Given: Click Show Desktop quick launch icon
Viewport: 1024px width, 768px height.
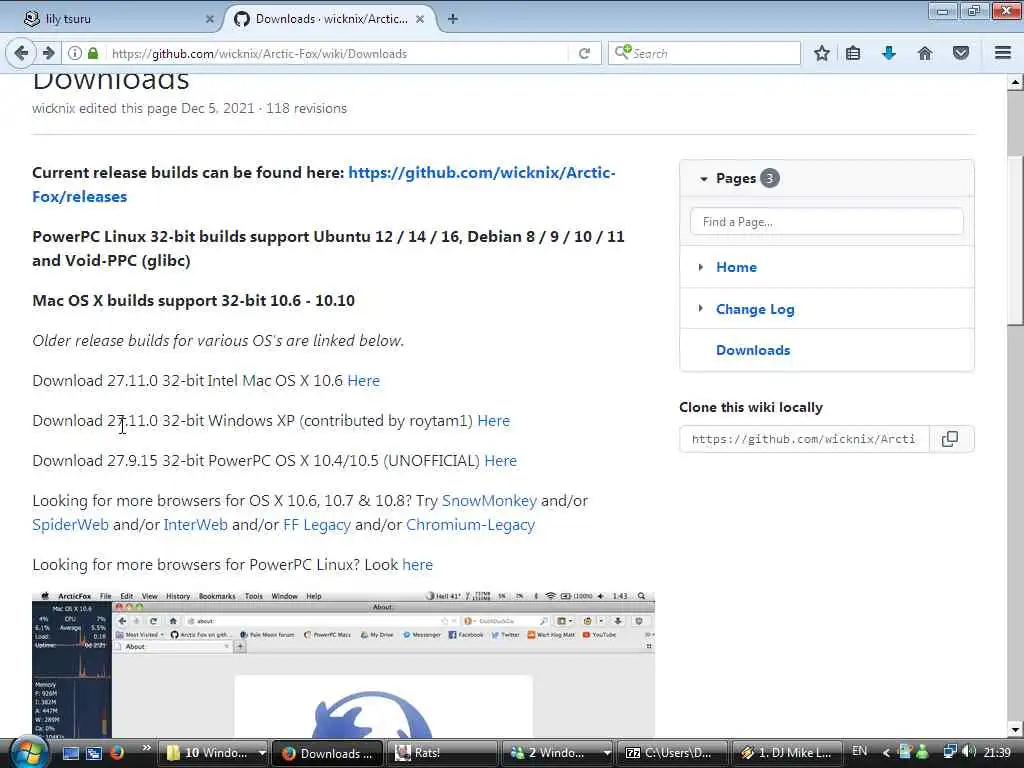Looking at the screenshot, I should [x=71, y=753].
